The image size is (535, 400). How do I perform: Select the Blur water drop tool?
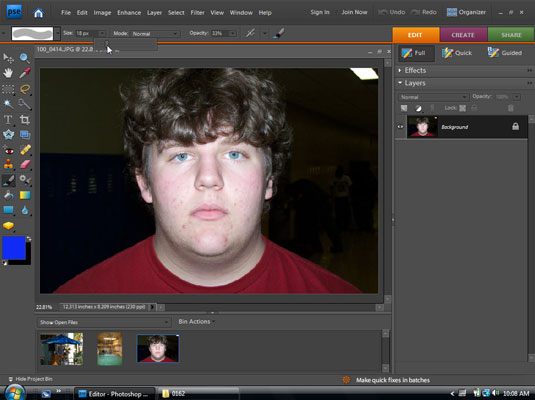(x=25, y=210)
